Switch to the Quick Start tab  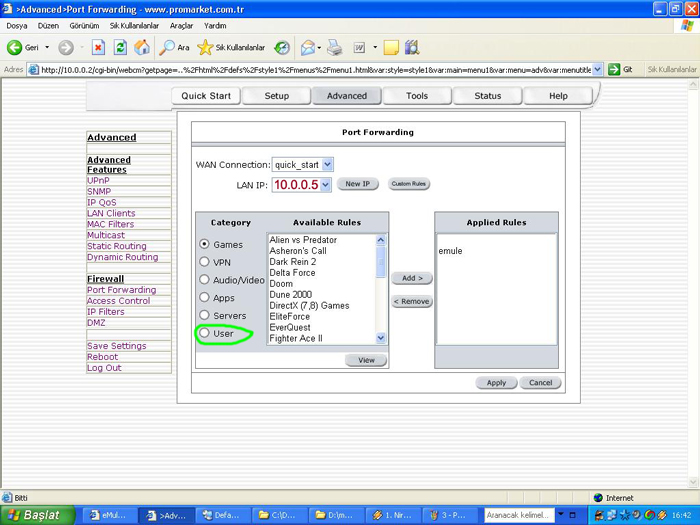coord(206,96)
